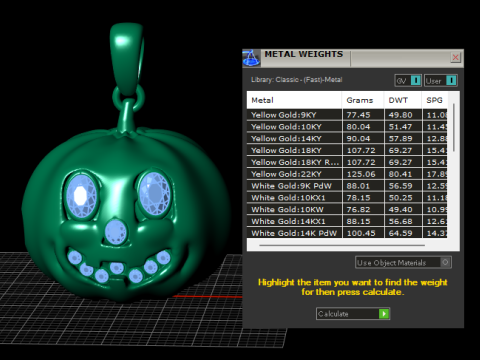480x360 pixels.
Task: Select the White Gold:9K PdW row
Action: [347, 186]
